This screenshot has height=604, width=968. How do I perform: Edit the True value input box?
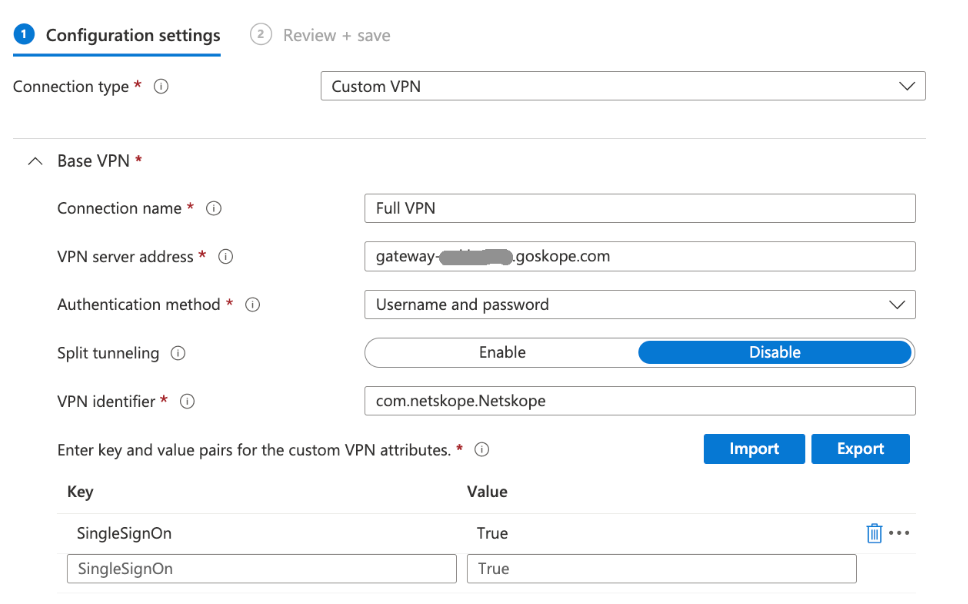pos(662,569)
